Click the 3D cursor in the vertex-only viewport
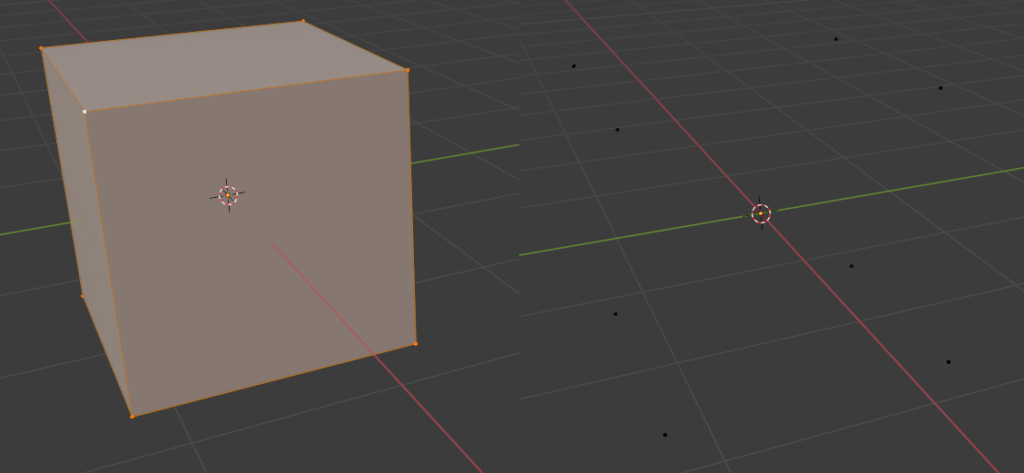Screen dimensions: 1024x473 point(761,213)
